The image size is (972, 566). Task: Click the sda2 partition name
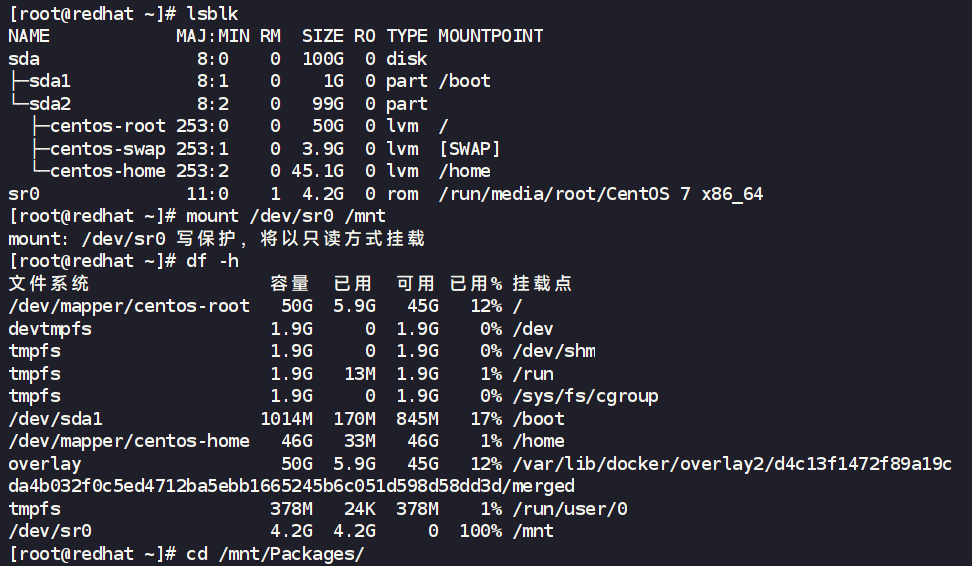tap(50, 104)
